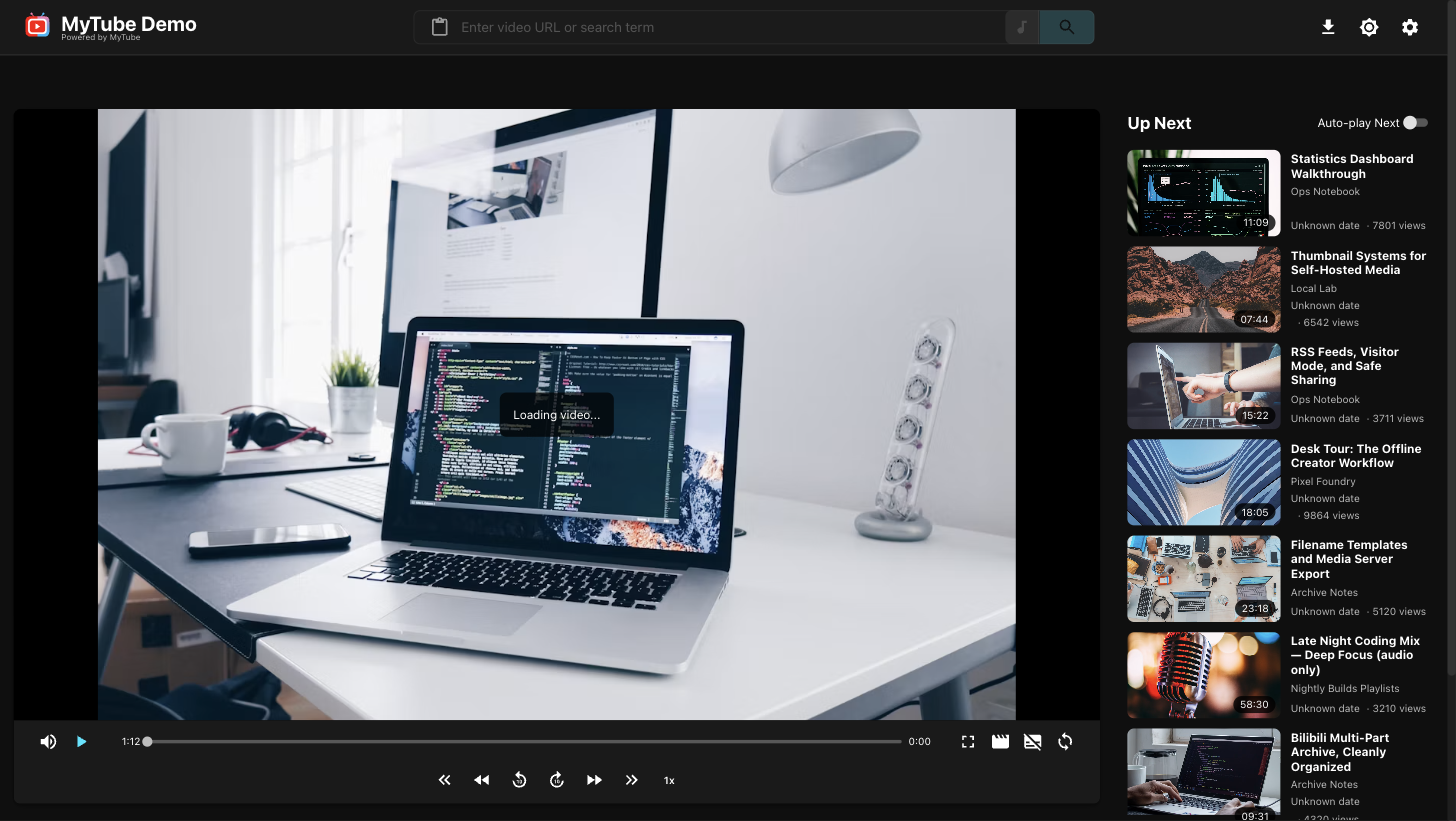Toggle cinema mode with the clapperboard icon
The image size is (1456, 821).
(x=1000, y=742)
